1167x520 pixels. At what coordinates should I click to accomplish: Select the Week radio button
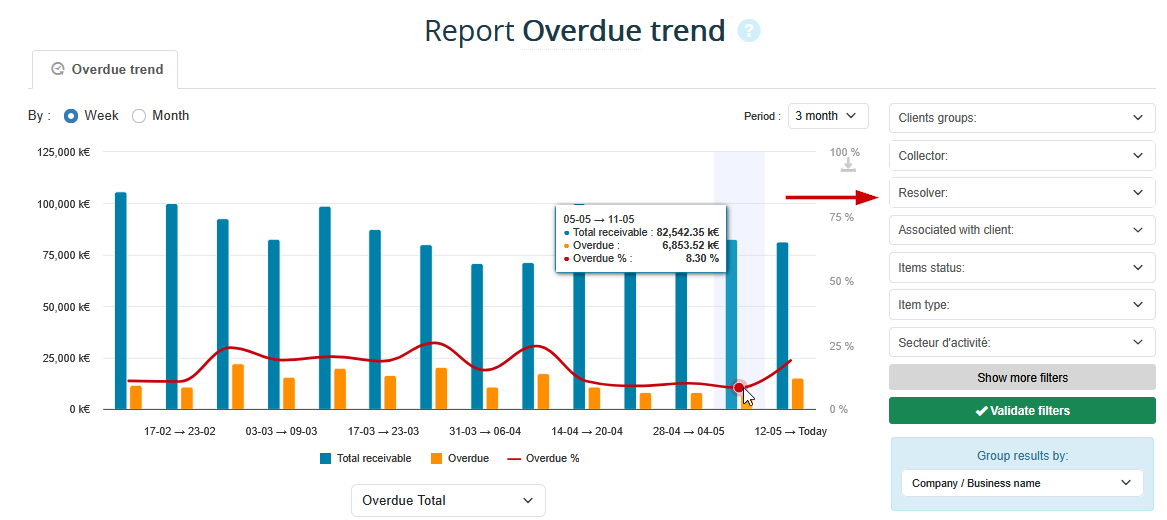click(x=71, y=116)
